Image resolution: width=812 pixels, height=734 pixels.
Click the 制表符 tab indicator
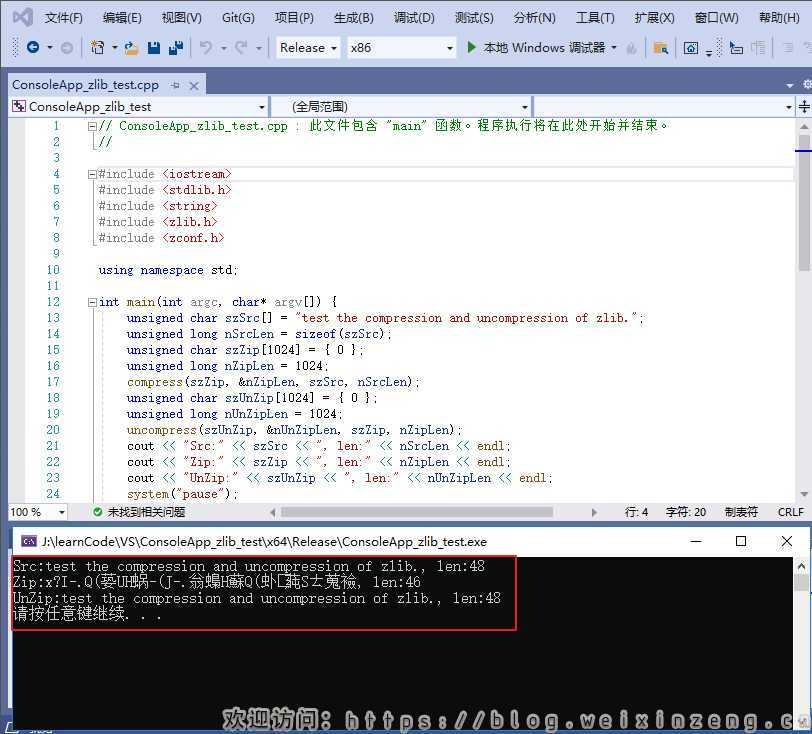pyautogui.click(x=741, y=512)
